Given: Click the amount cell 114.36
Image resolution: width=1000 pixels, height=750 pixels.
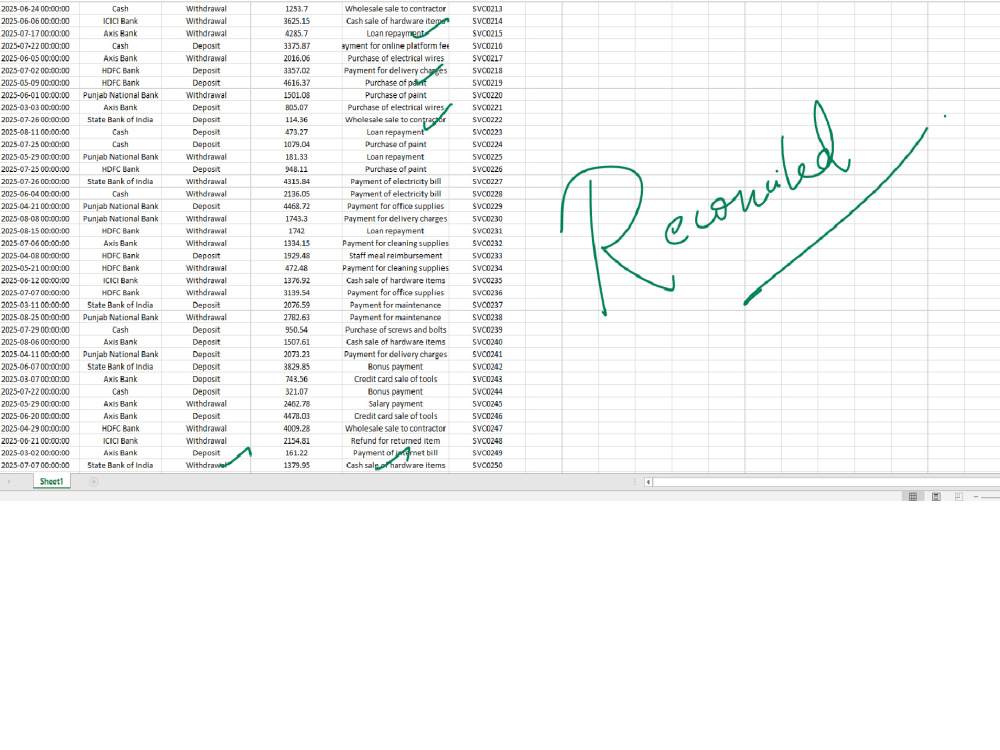Looking at the screenshot, I should coord(297,120).
